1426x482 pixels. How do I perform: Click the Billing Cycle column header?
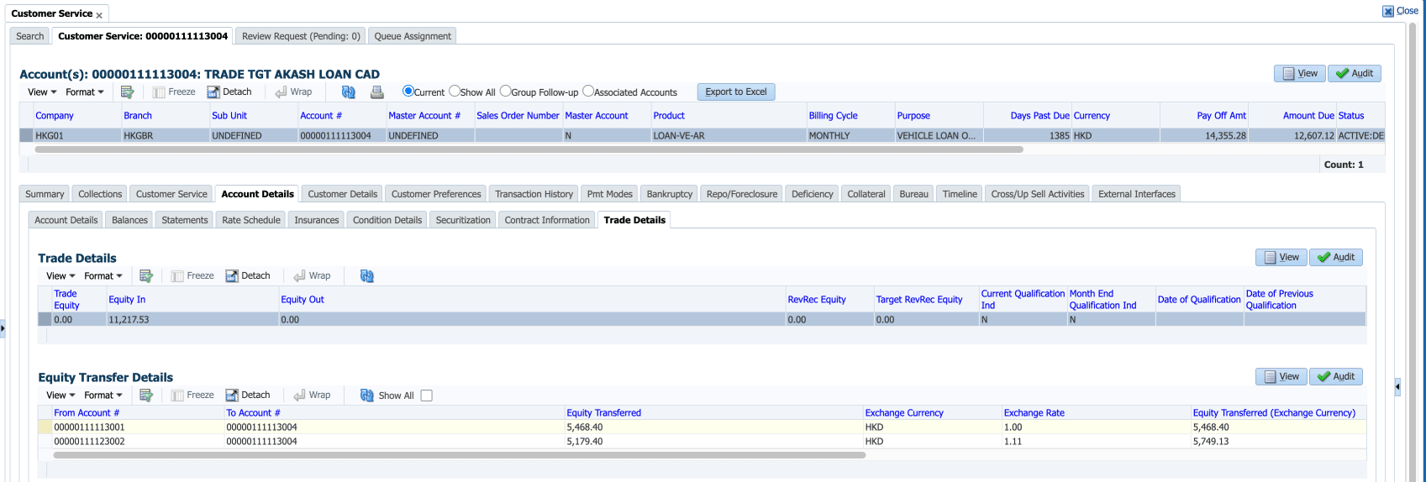tap(833, 116)
